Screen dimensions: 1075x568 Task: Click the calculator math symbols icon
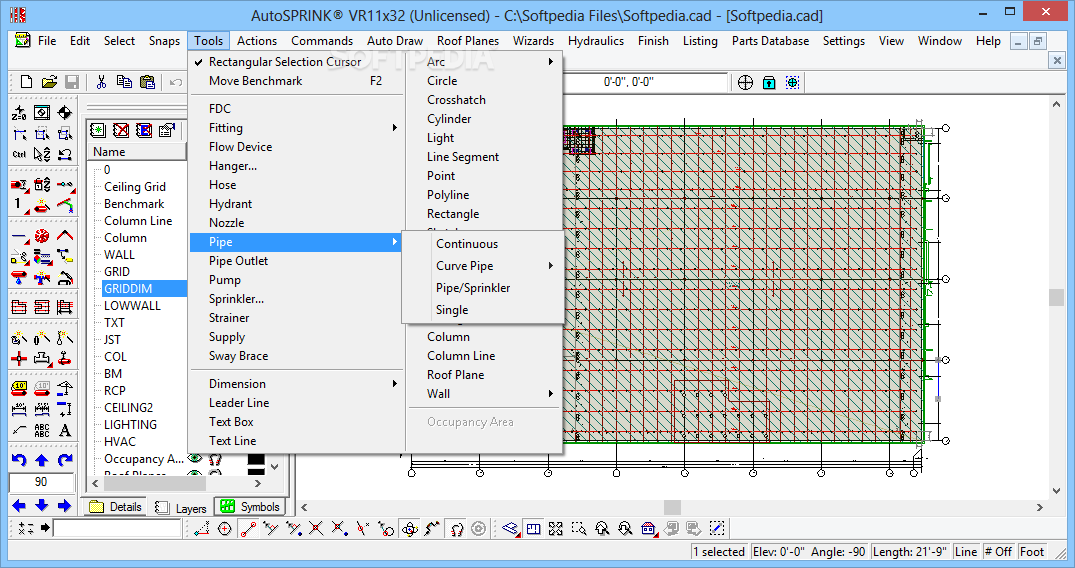pos(25,528)
